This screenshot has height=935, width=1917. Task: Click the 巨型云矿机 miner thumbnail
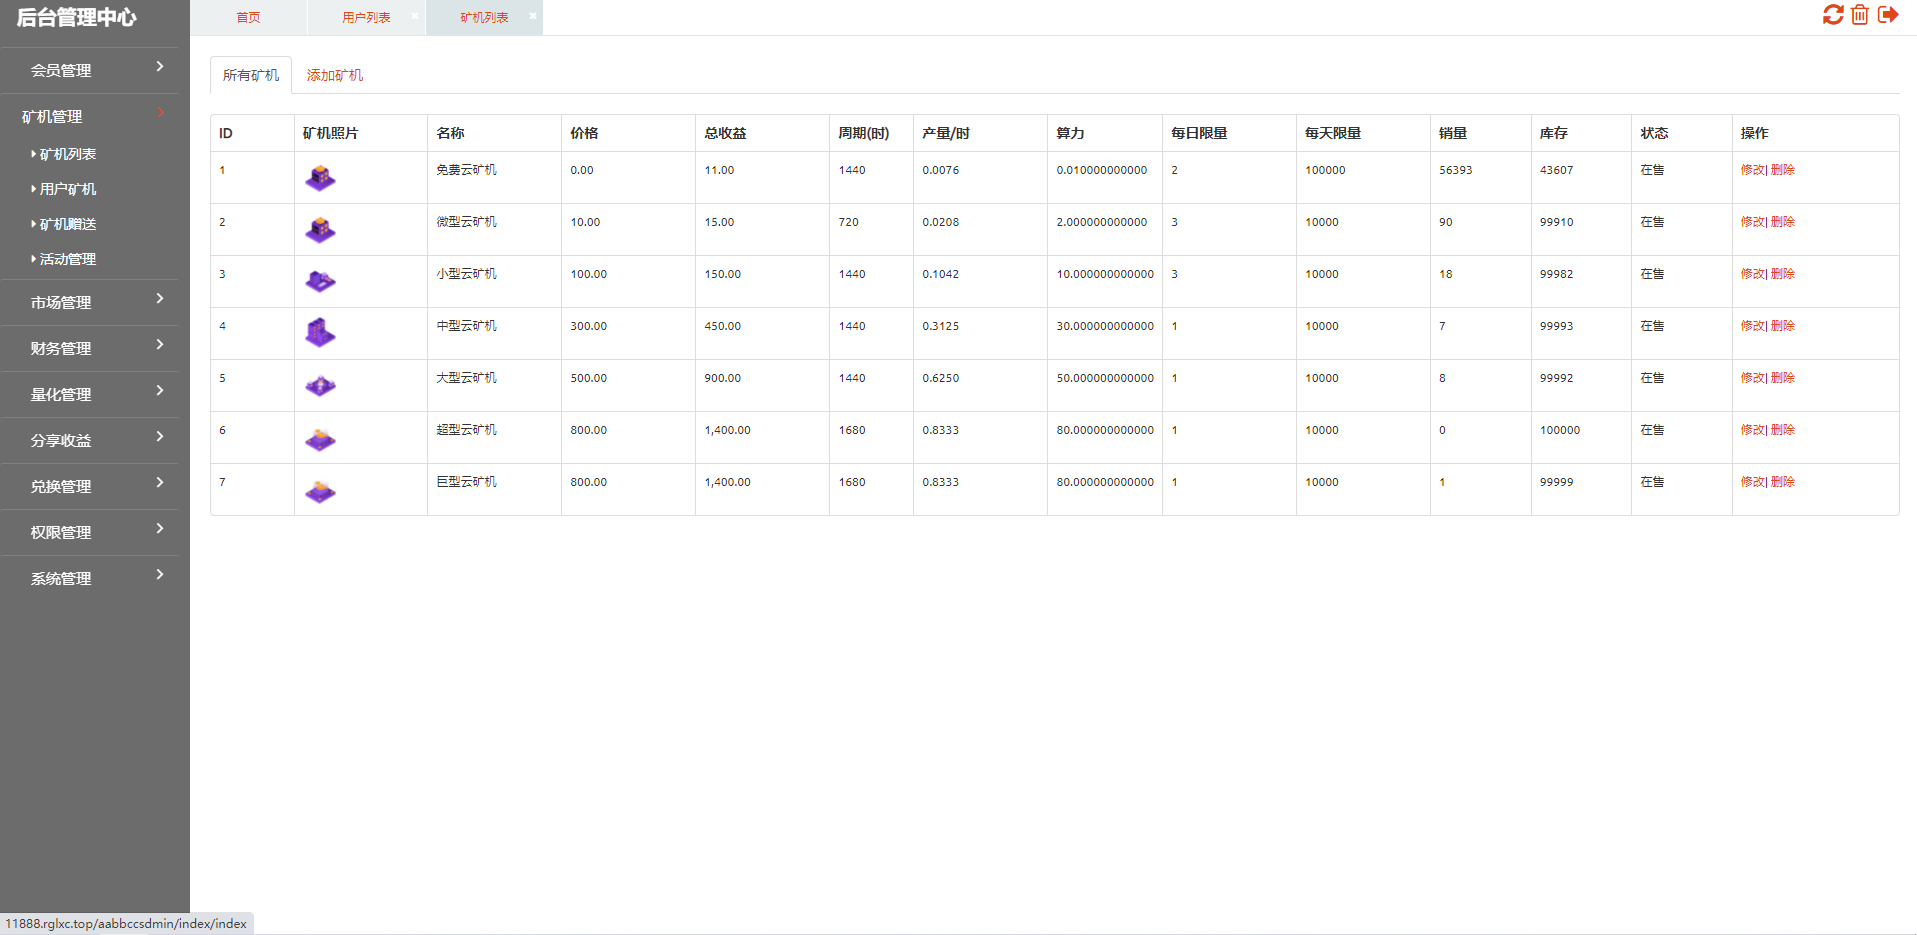click(320, 490)
